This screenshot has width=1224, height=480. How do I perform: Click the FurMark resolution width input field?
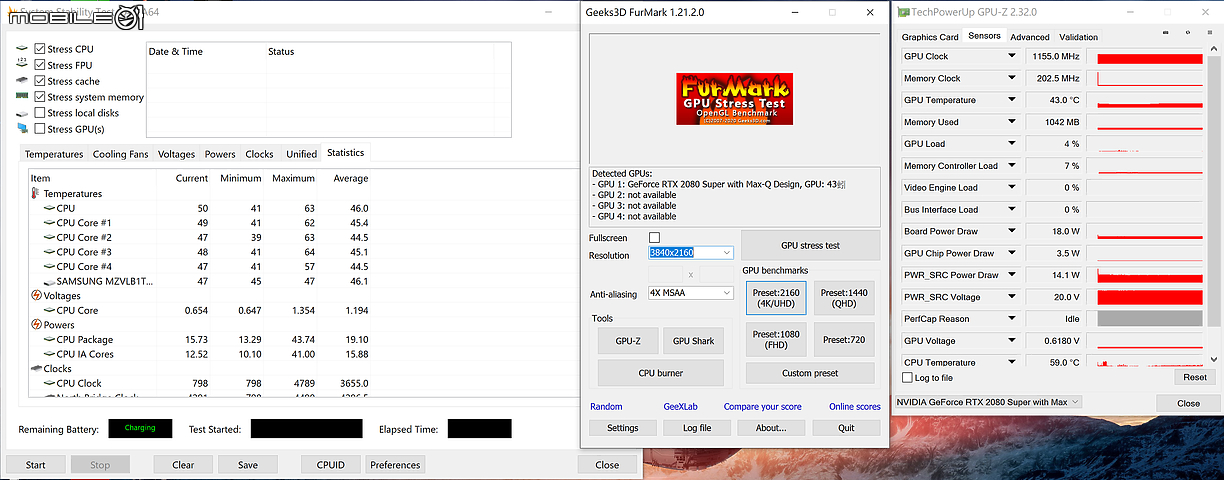667,274
